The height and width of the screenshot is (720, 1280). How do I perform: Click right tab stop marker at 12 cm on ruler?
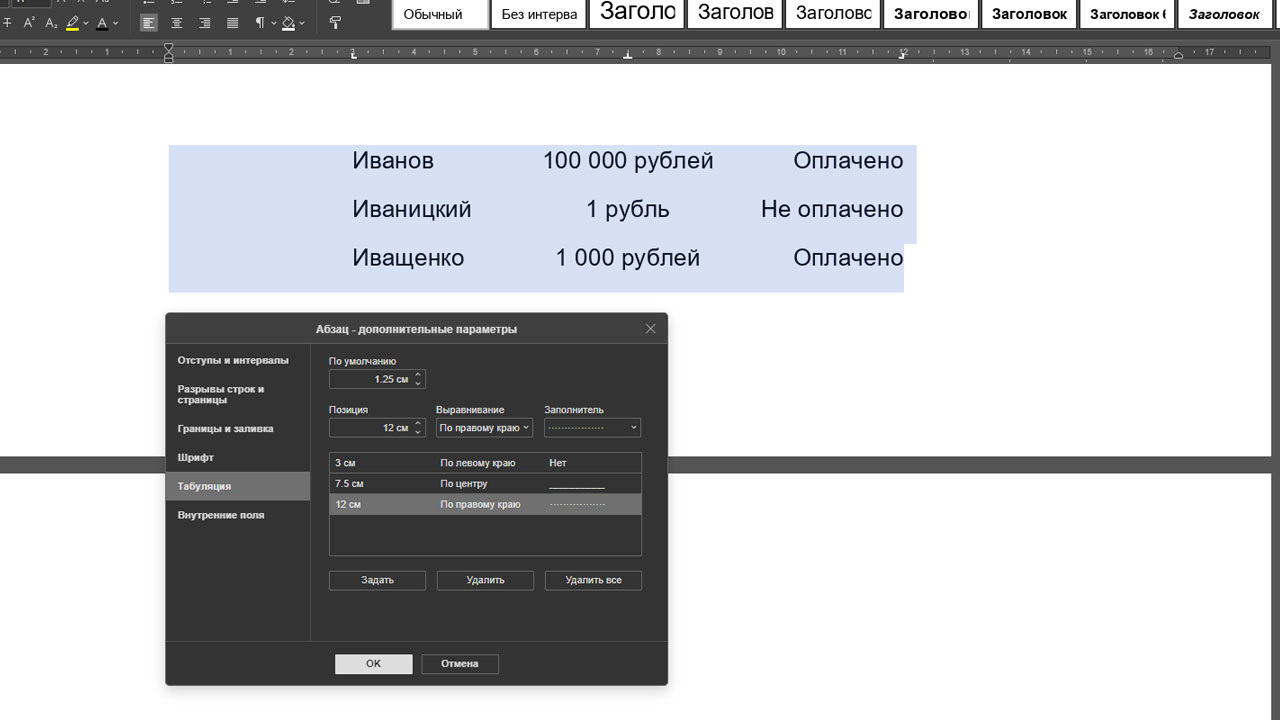[901, 56]
